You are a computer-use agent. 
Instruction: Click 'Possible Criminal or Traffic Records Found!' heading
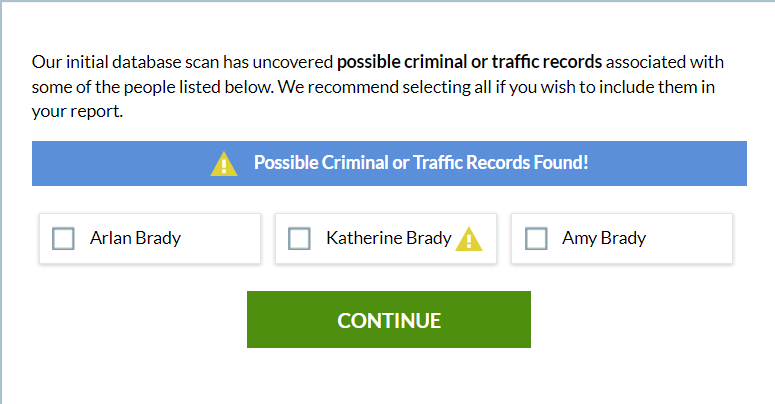[421, 163]
